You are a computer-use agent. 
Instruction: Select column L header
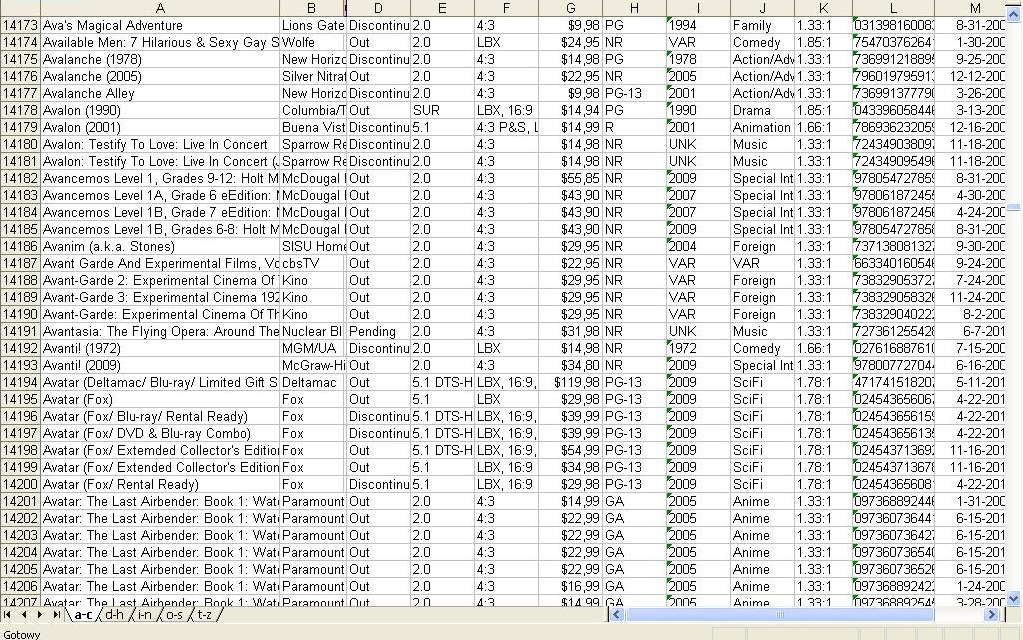[x=893, y=8]
